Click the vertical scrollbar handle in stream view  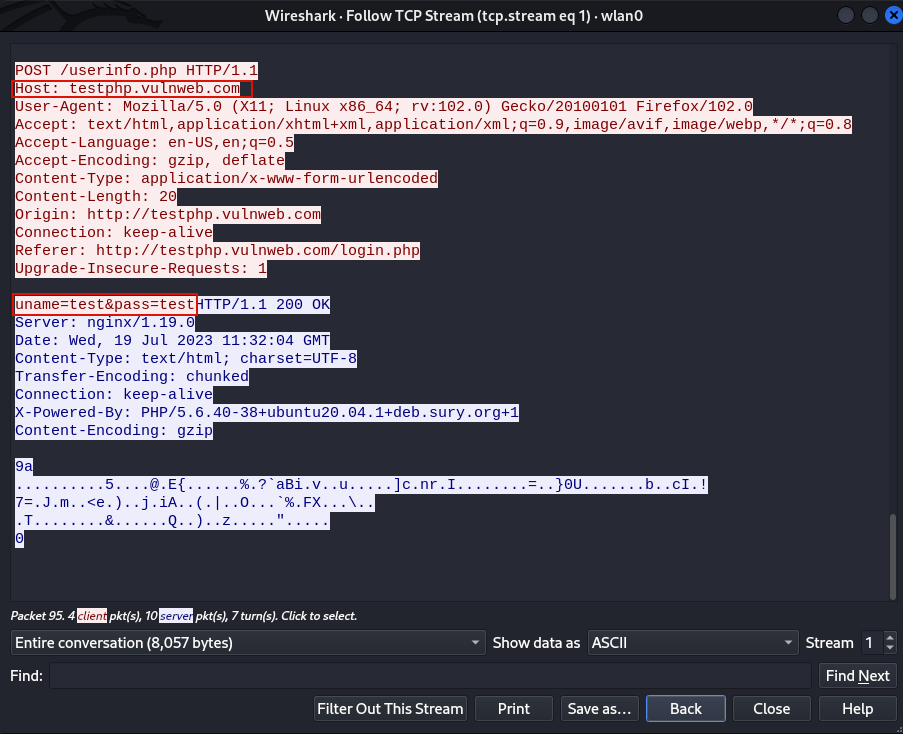[x=892, y=555]
